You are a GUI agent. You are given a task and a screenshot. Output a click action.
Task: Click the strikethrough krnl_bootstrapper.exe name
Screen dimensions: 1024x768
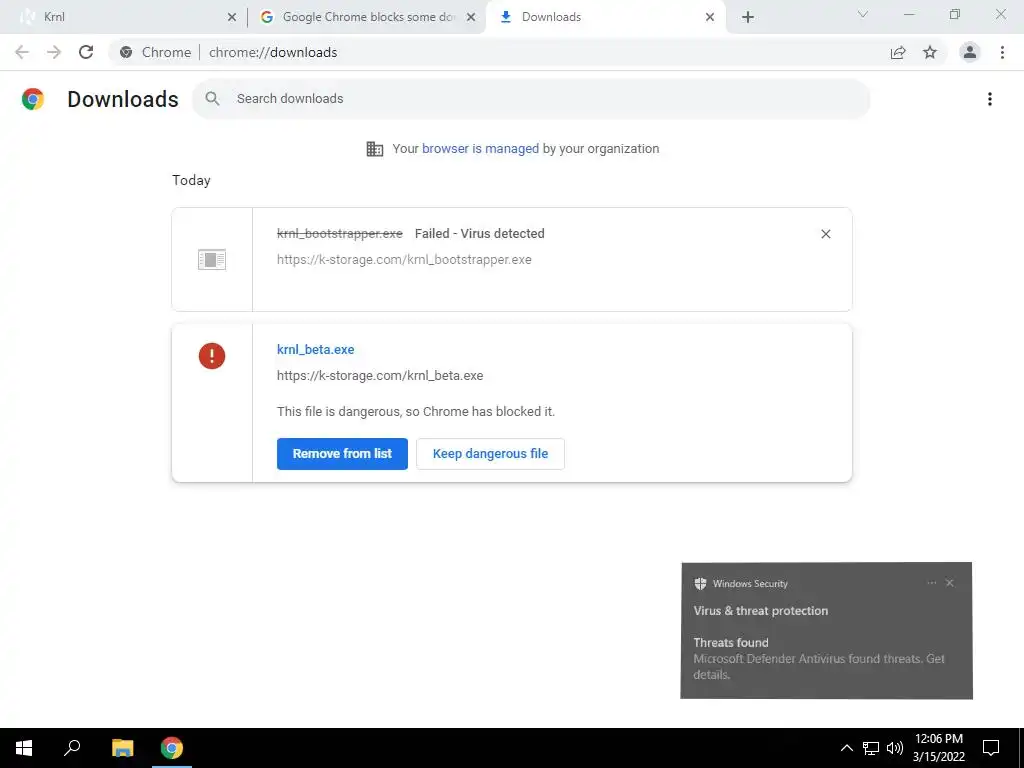[340, 234]
